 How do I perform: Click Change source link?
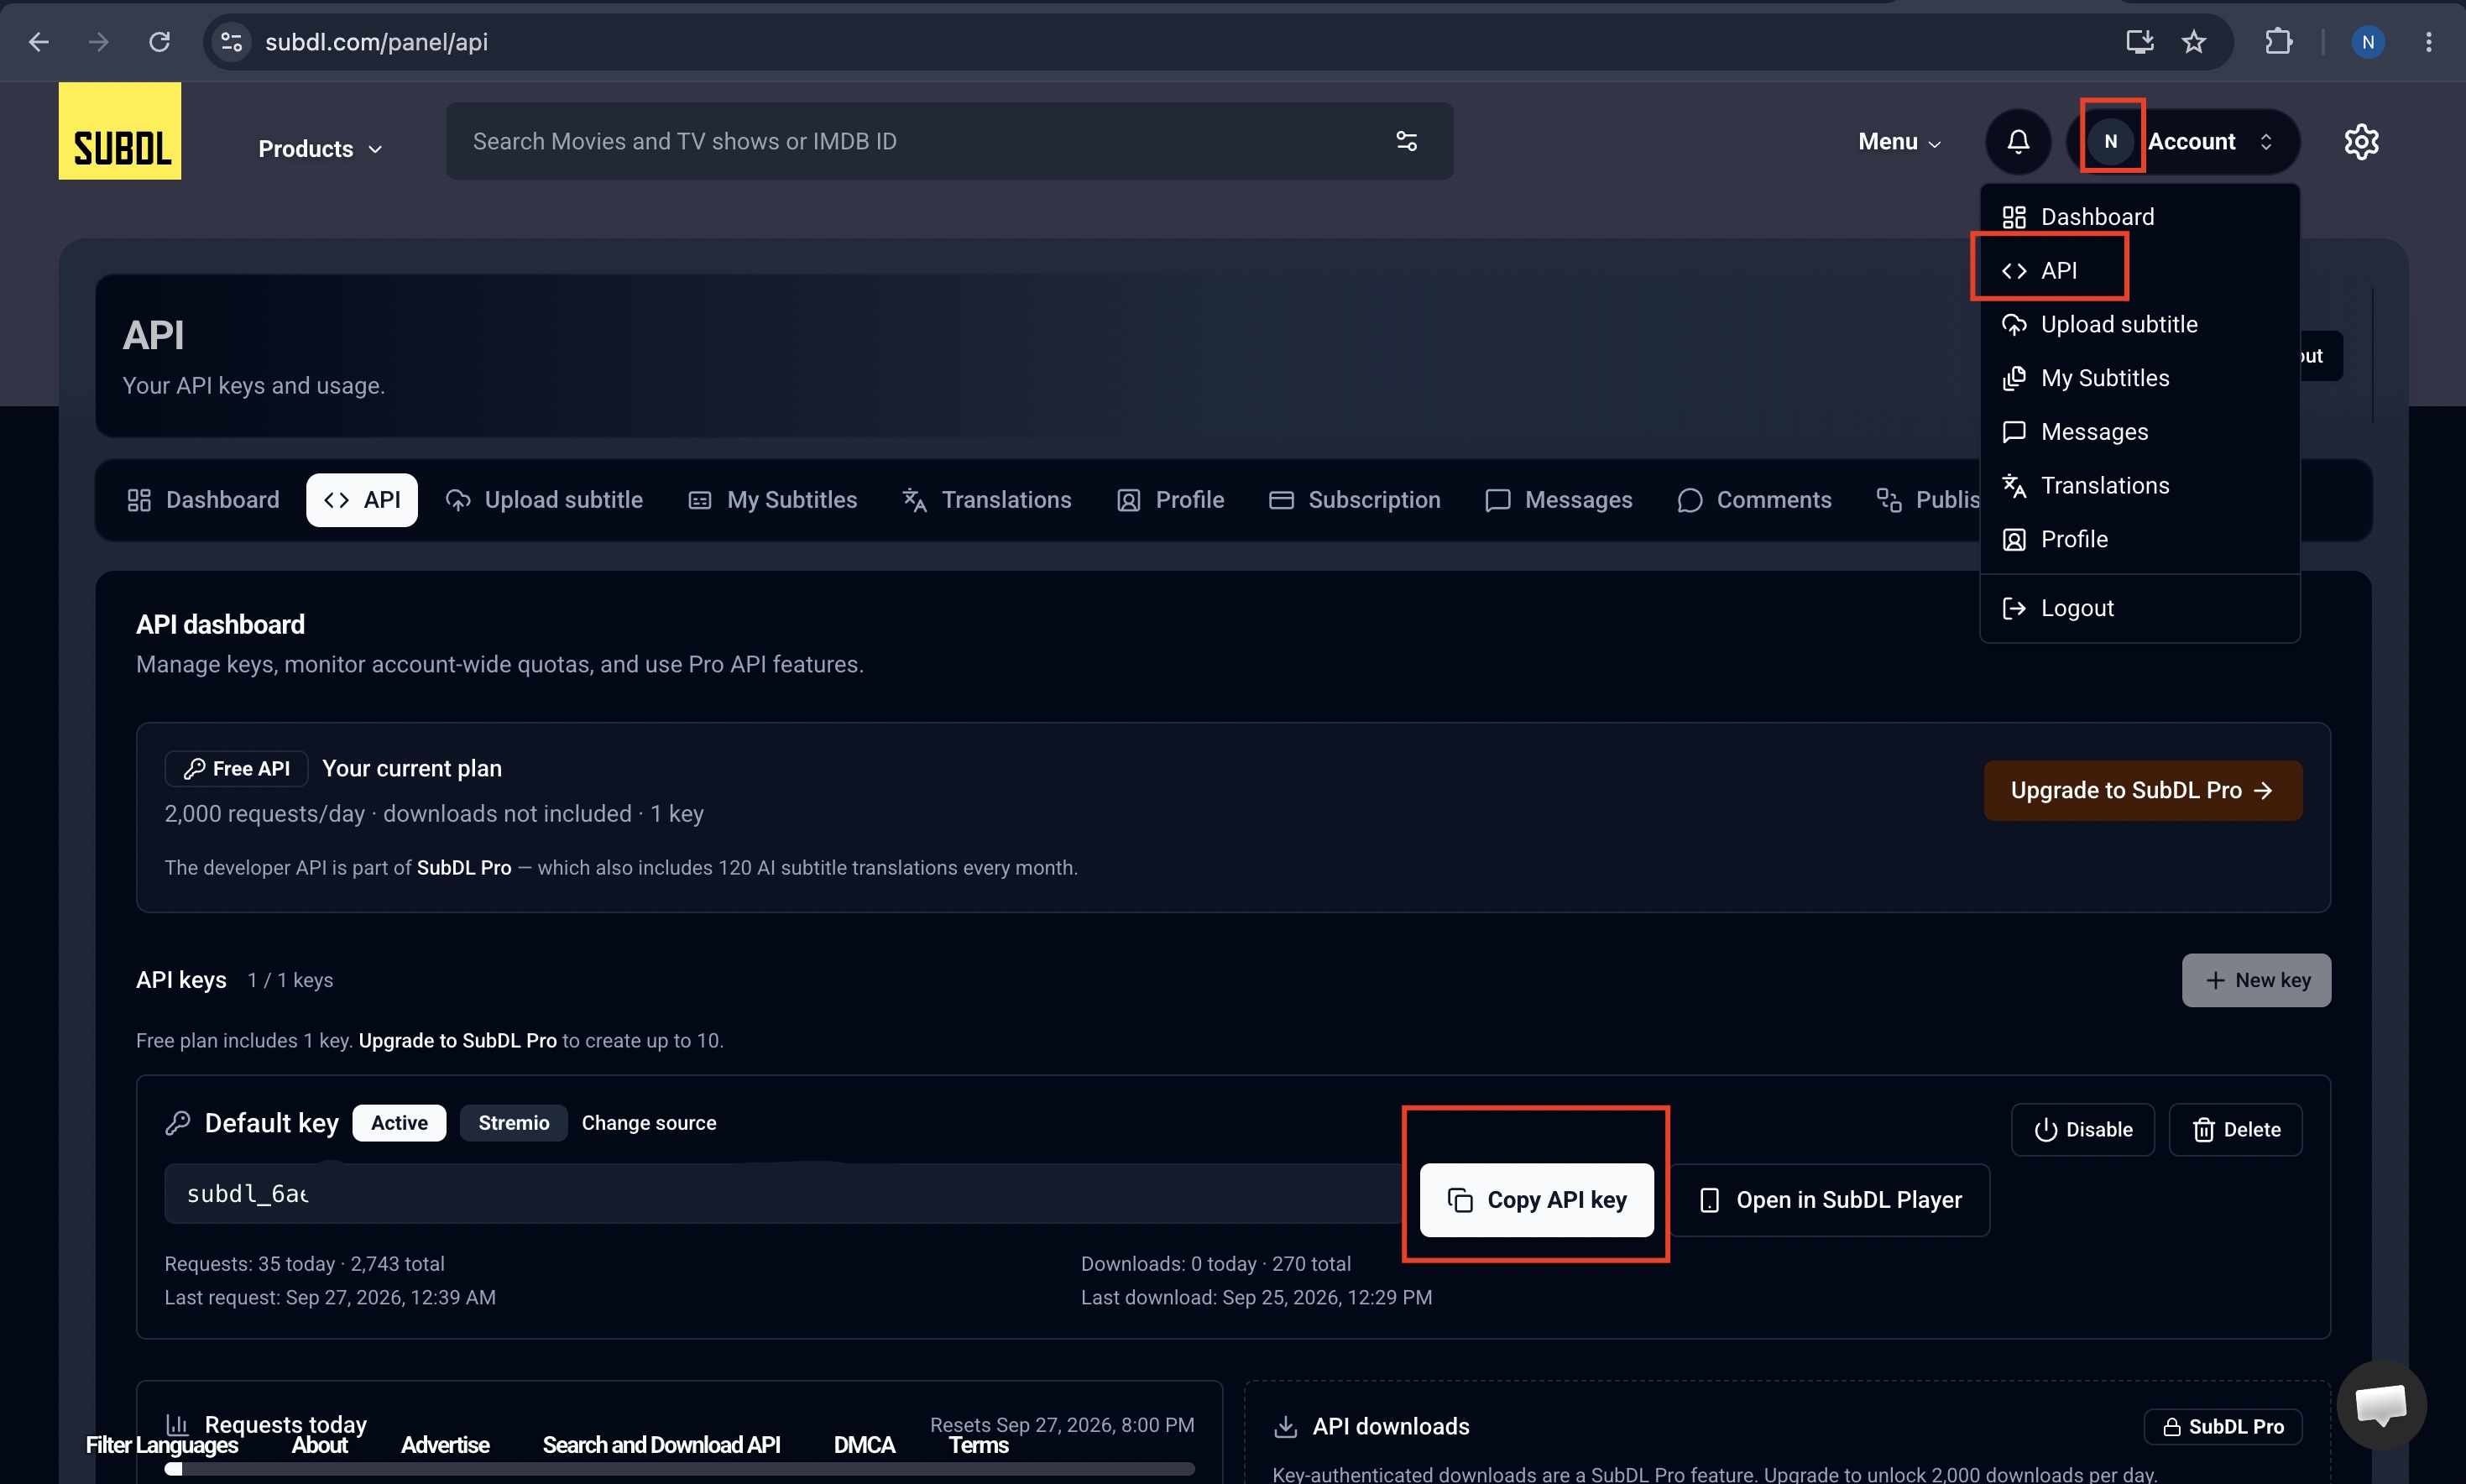point(649,1123)
